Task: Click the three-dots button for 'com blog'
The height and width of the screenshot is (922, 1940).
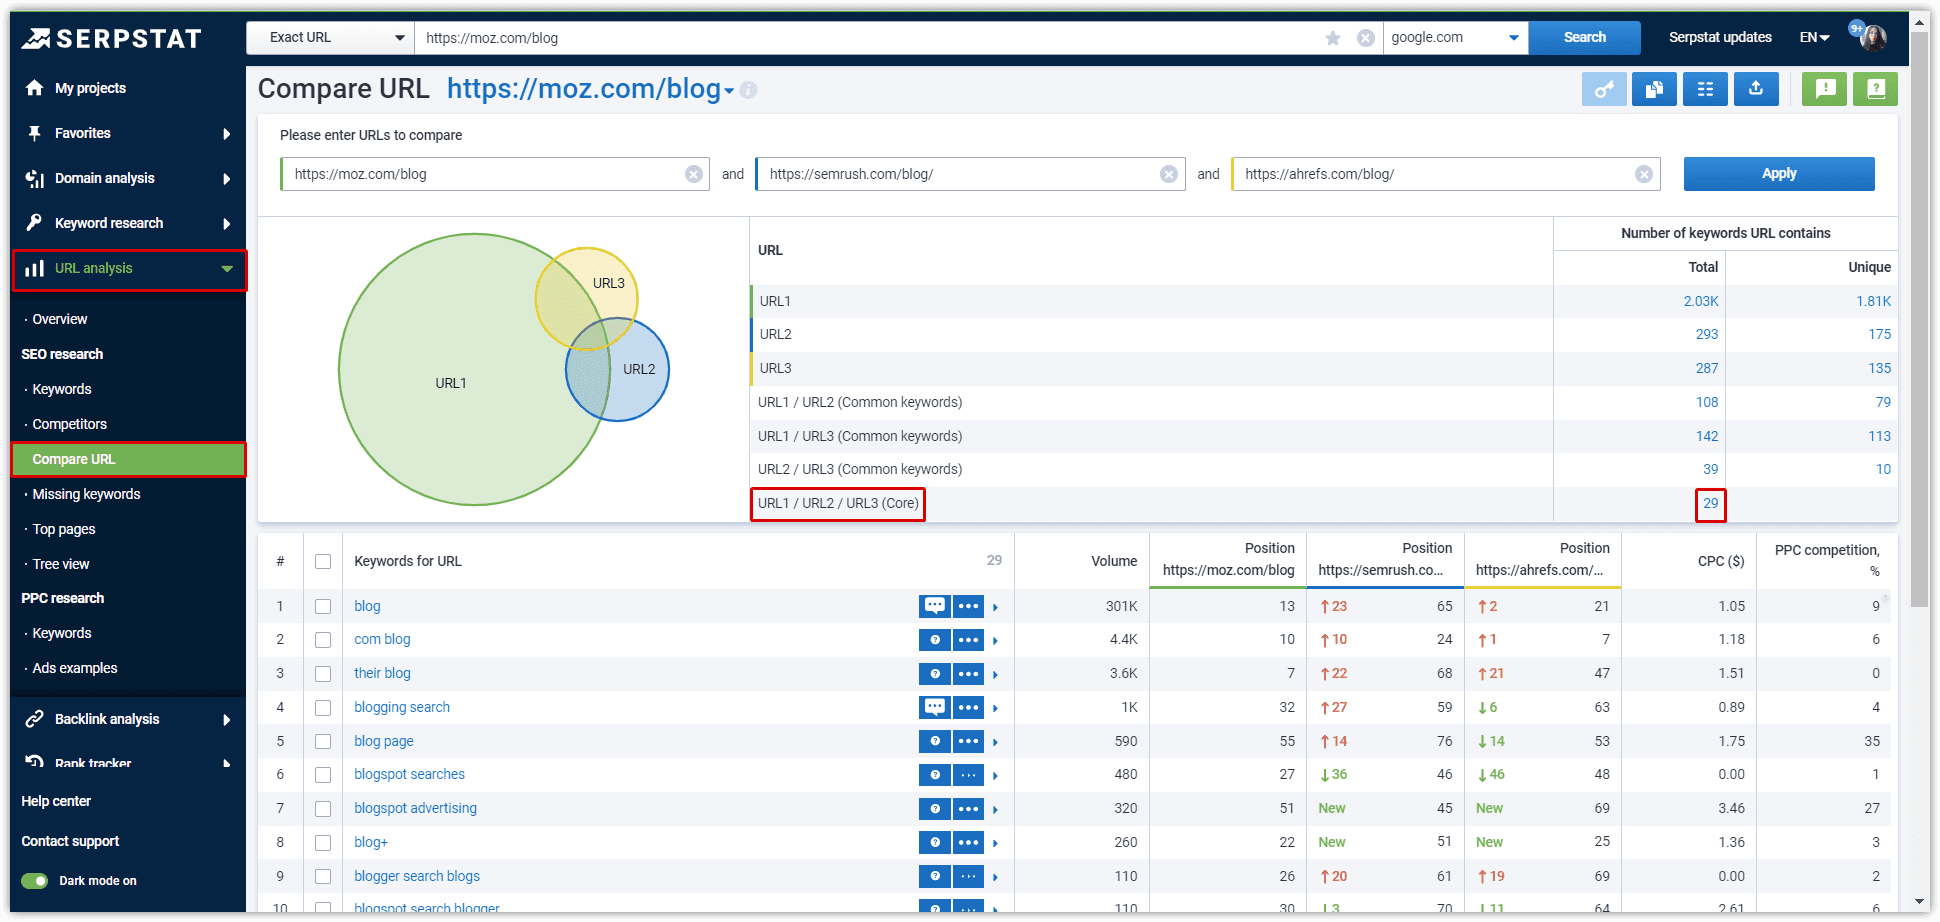Action: tap(968, 640)
